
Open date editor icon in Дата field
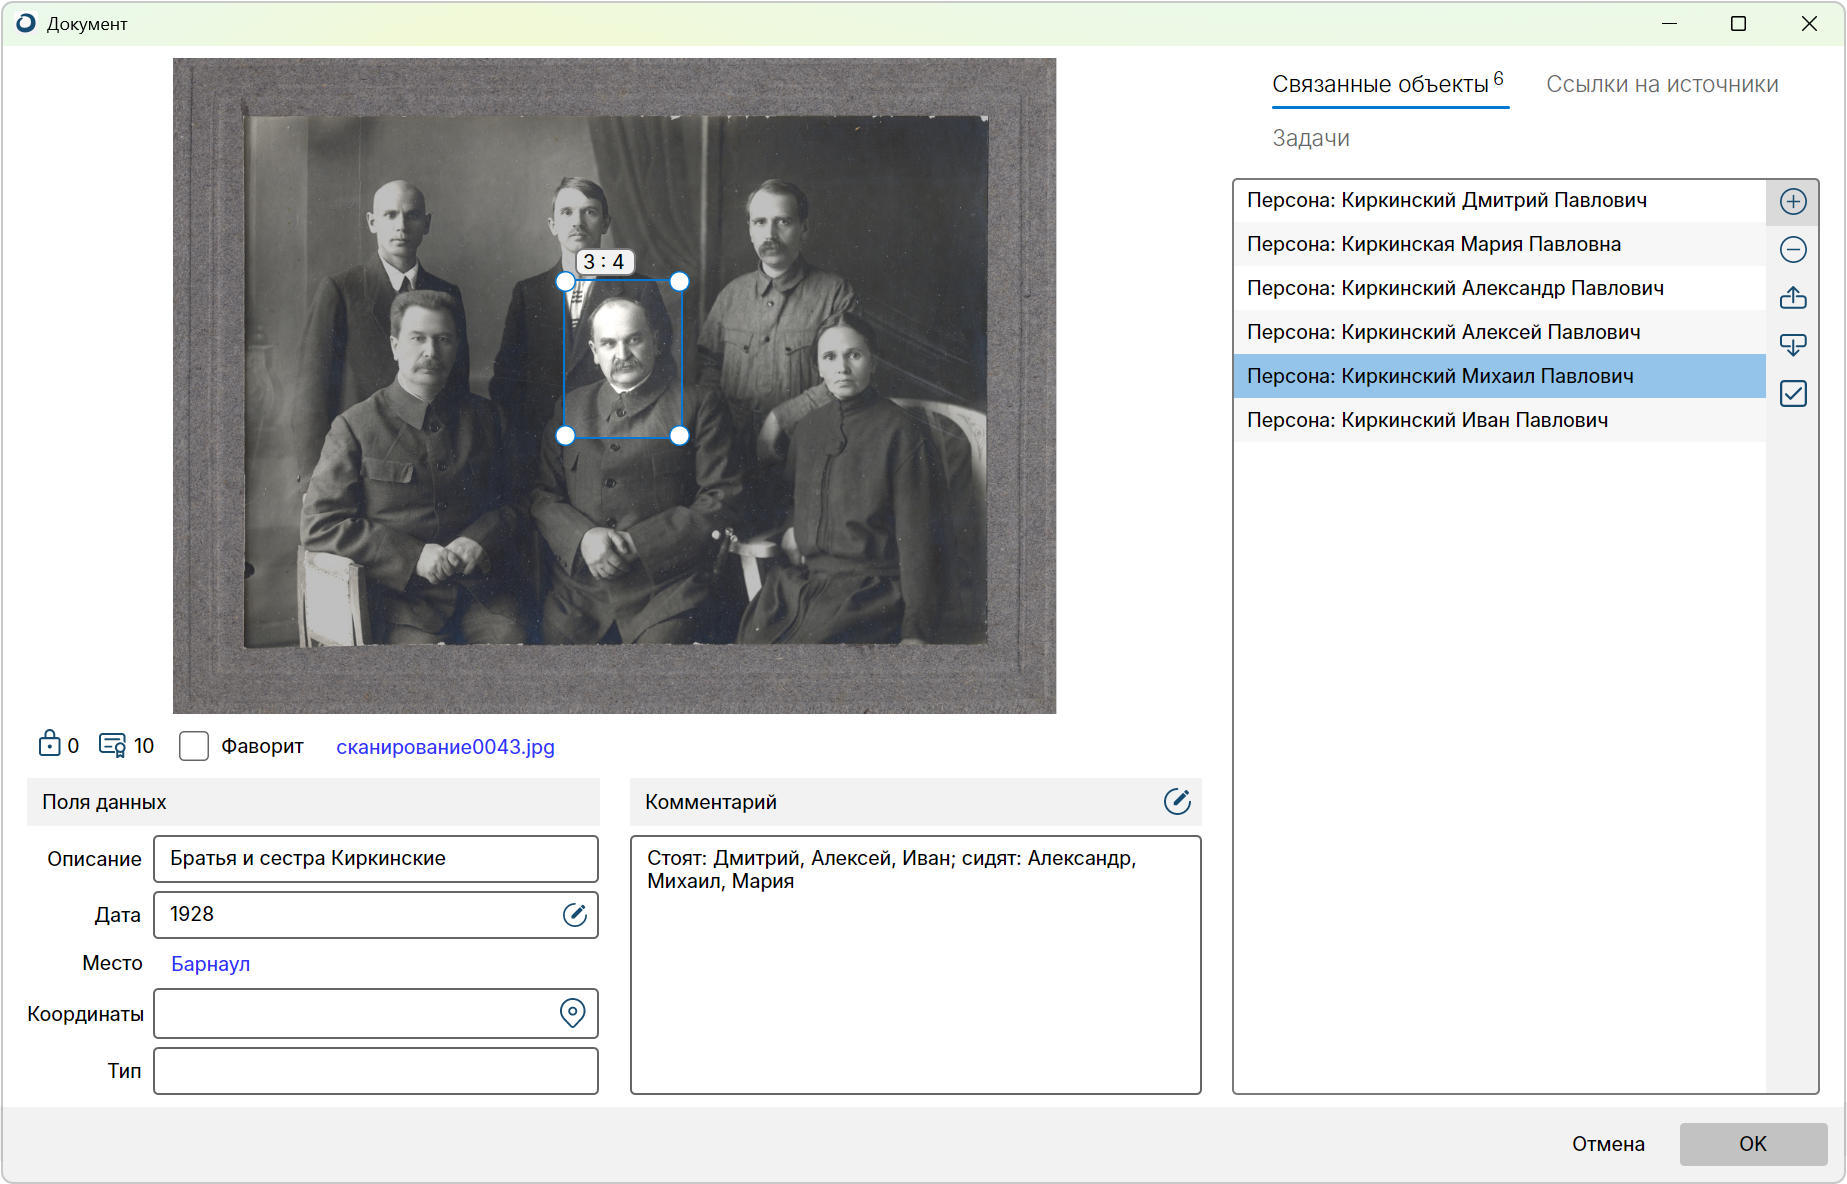click(x=574, y=914)
